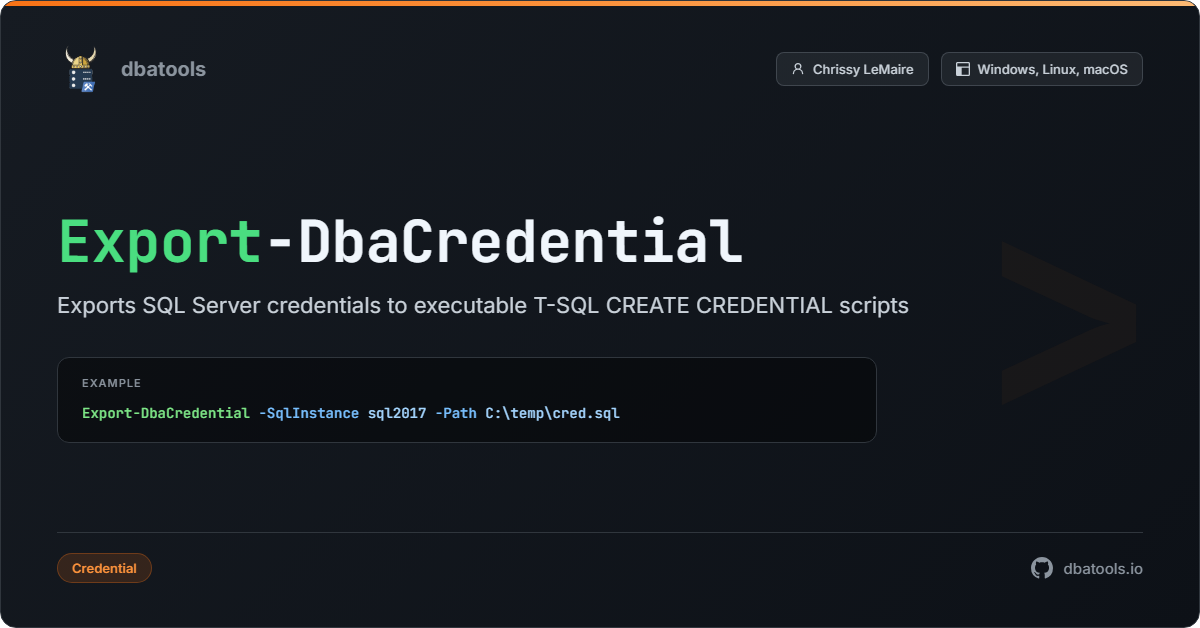Click the Export-DbaCredential command title
1200x628 pixels.
point(400,241)
